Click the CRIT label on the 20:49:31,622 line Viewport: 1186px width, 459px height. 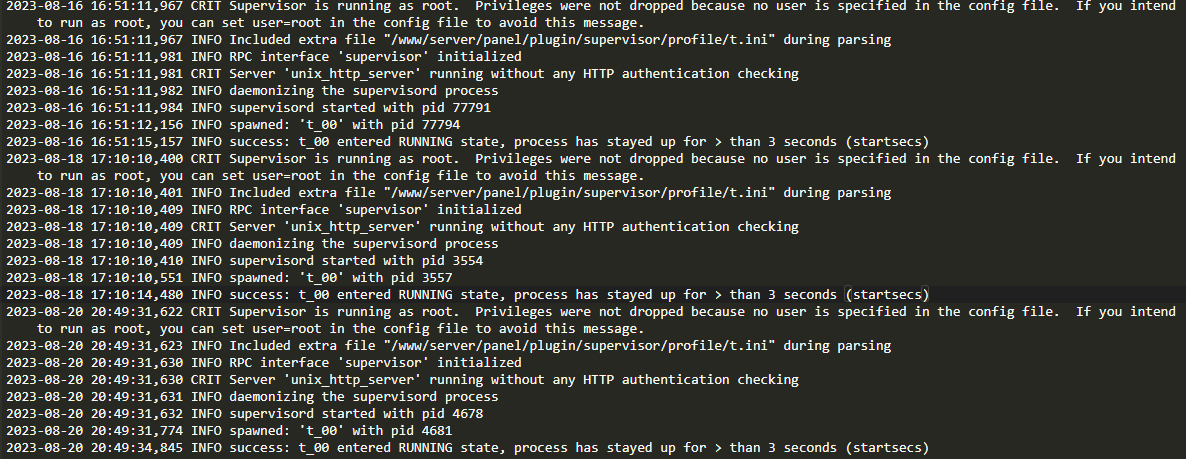[206, 312]
